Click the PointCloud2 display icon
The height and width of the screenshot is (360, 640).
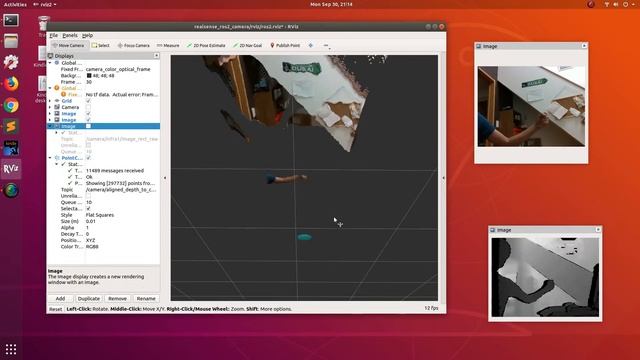(57, 158)
